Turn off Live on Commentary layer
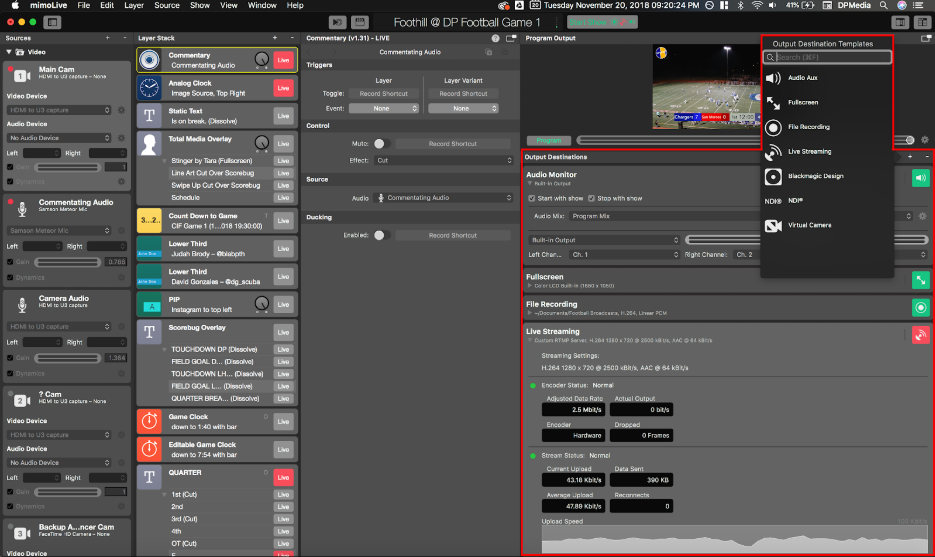Image resolution: width=935 pixels, height=557 pixels. coord(284,60)
